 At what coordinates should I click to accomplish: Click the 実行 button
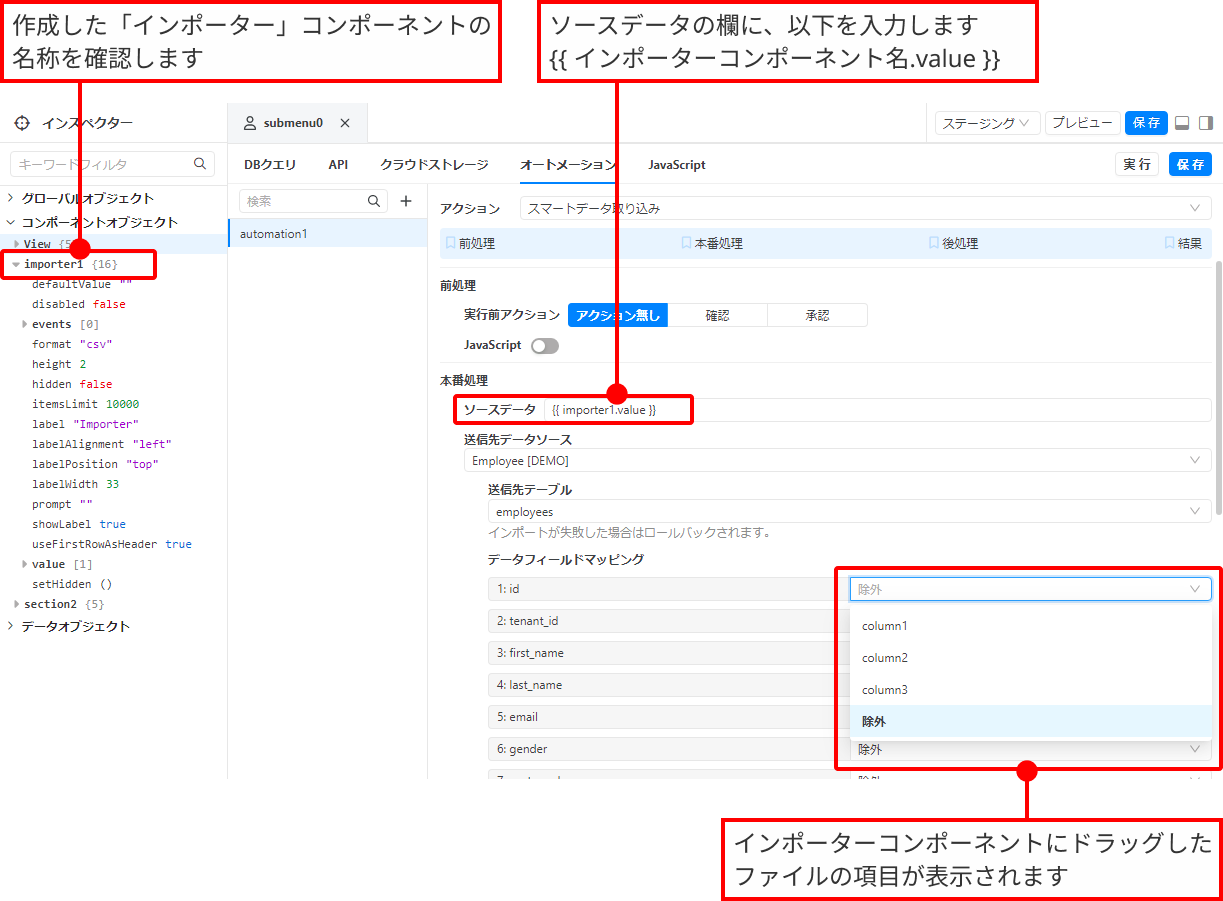click(1136, 165)
